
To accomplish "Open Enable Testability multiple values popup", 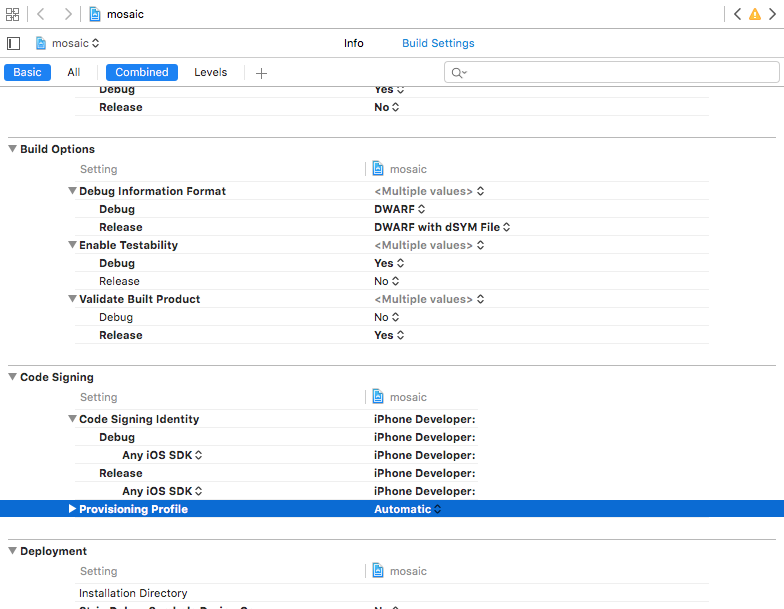I will point(429,245).
